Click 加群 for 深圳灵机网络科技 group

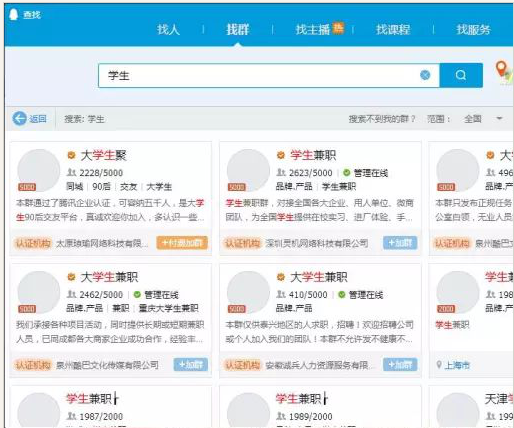coord(400,243)
